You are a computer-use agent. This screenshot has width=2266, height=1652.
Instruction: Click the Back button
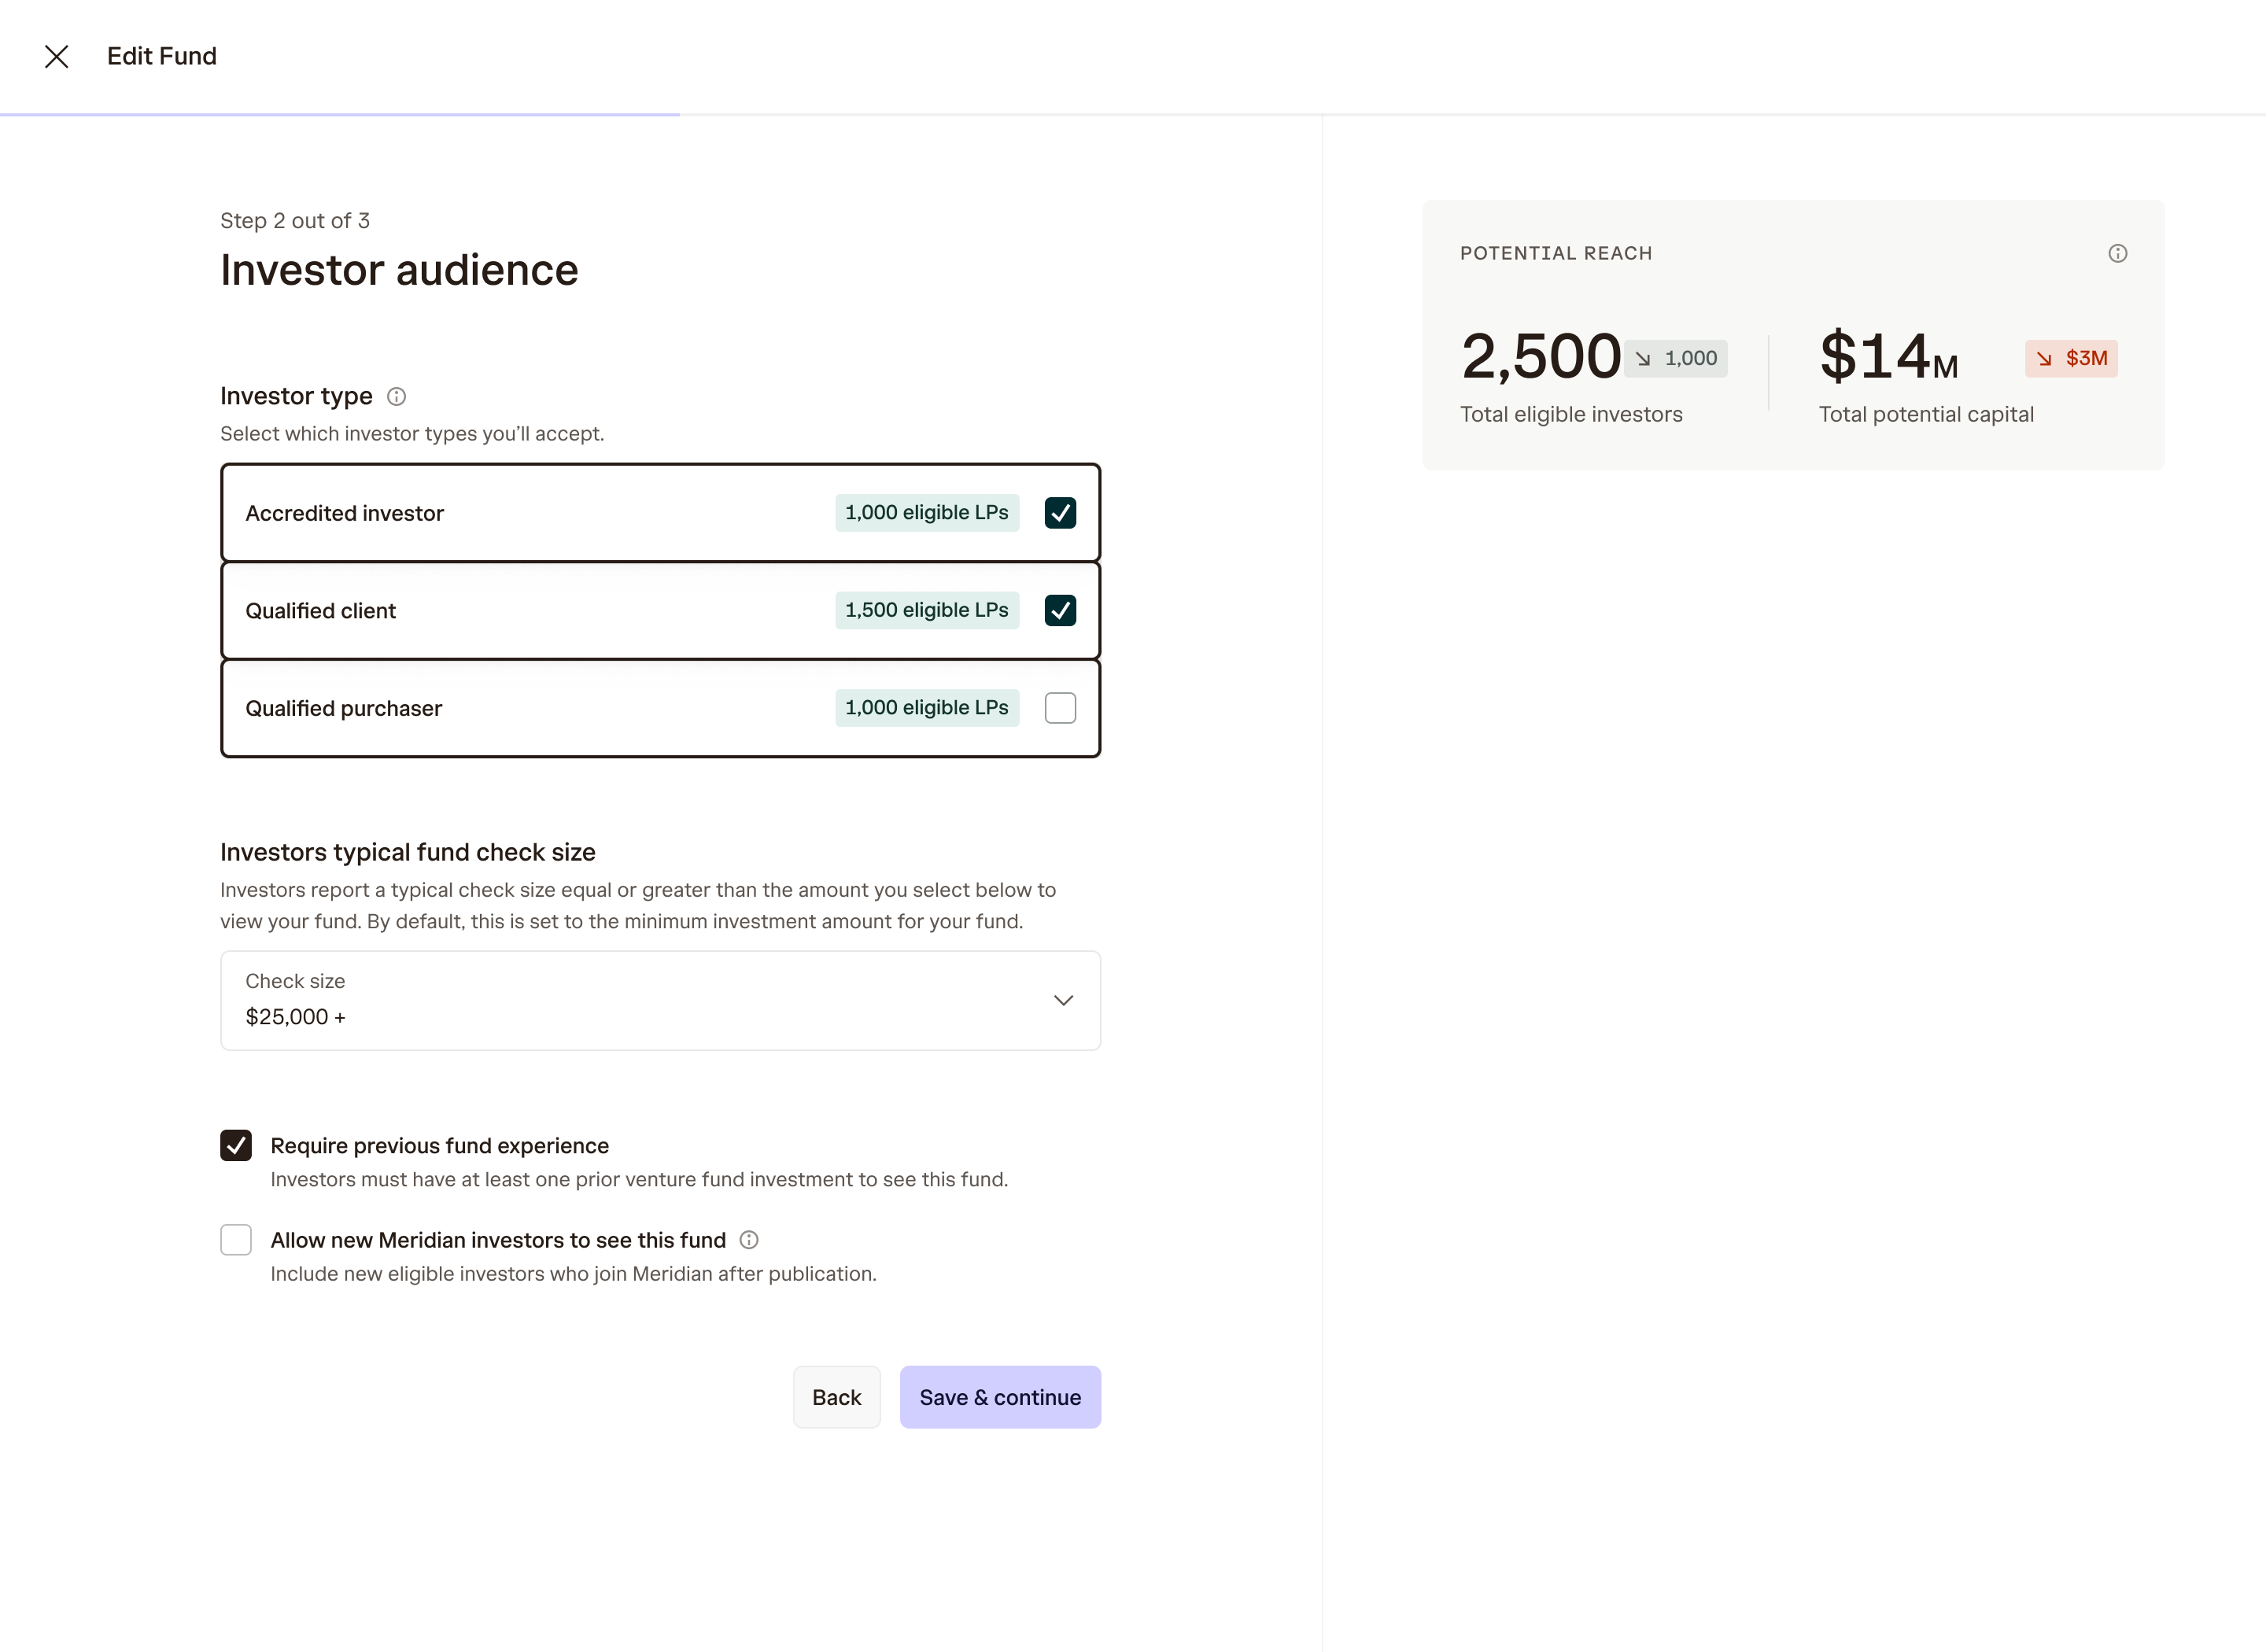pyautogui.click(x=836, y=1397)
